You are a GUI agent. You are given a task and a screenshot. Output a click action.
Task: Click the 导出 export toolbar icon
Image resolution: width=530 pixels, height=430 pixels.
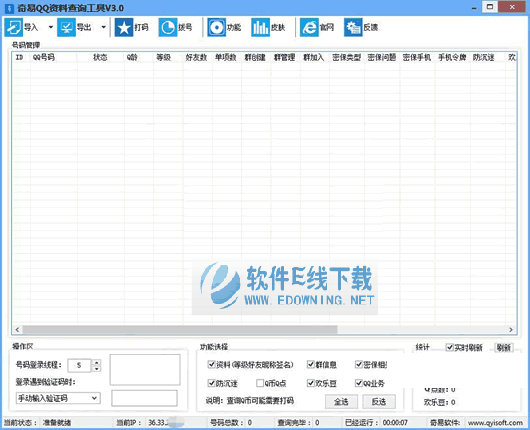(x=66, y=27)
